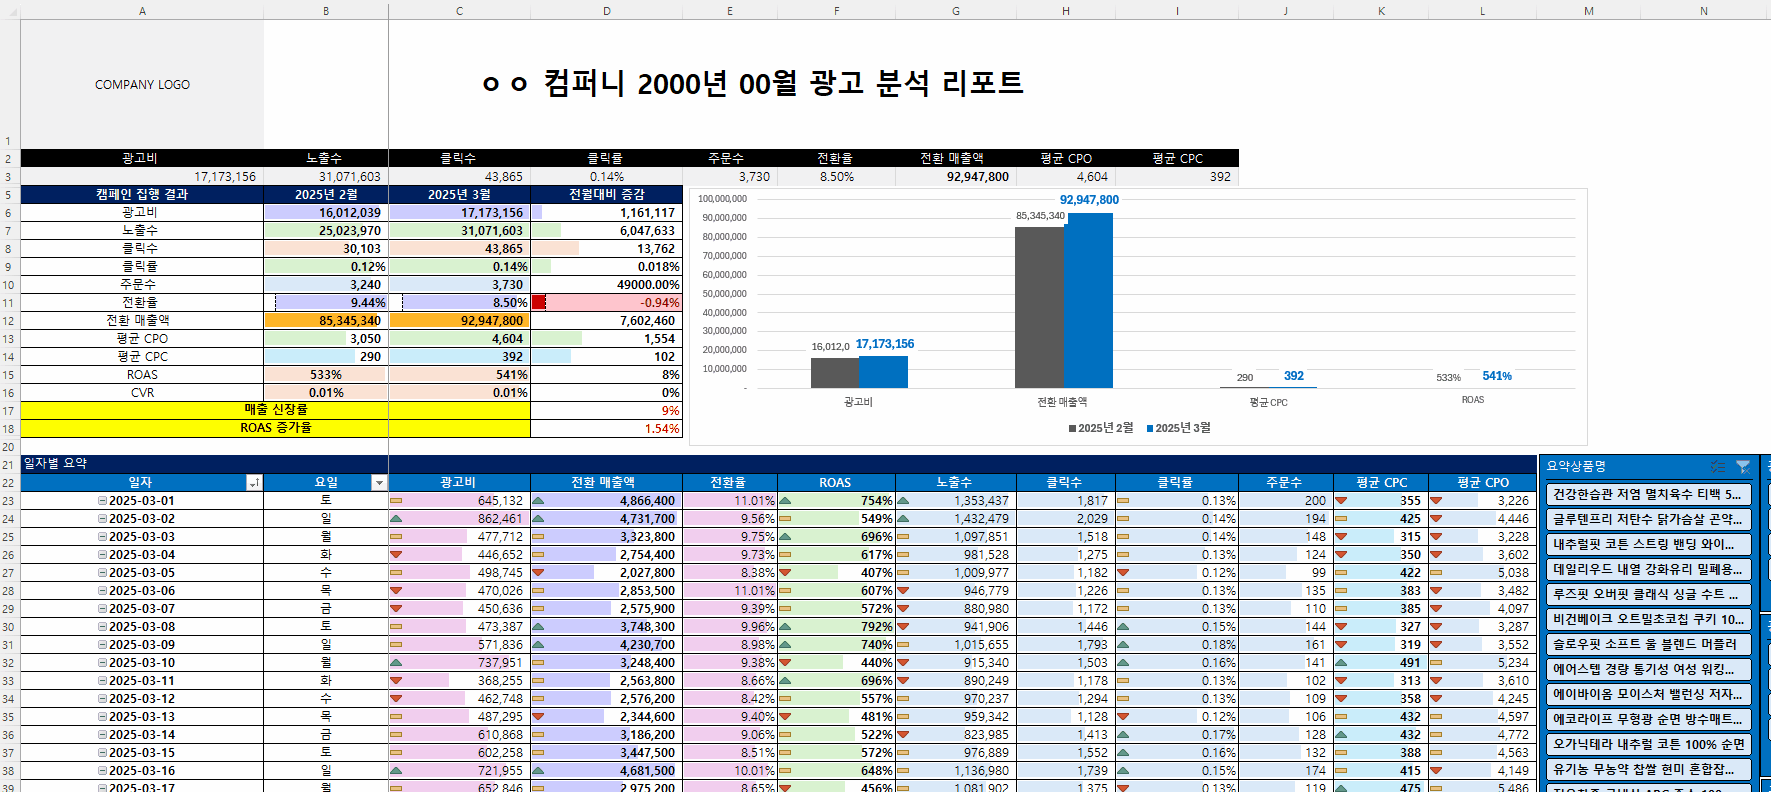Choose 에이바이옴 모이스처 밸런싱 slicer item

click(1648, 694)
